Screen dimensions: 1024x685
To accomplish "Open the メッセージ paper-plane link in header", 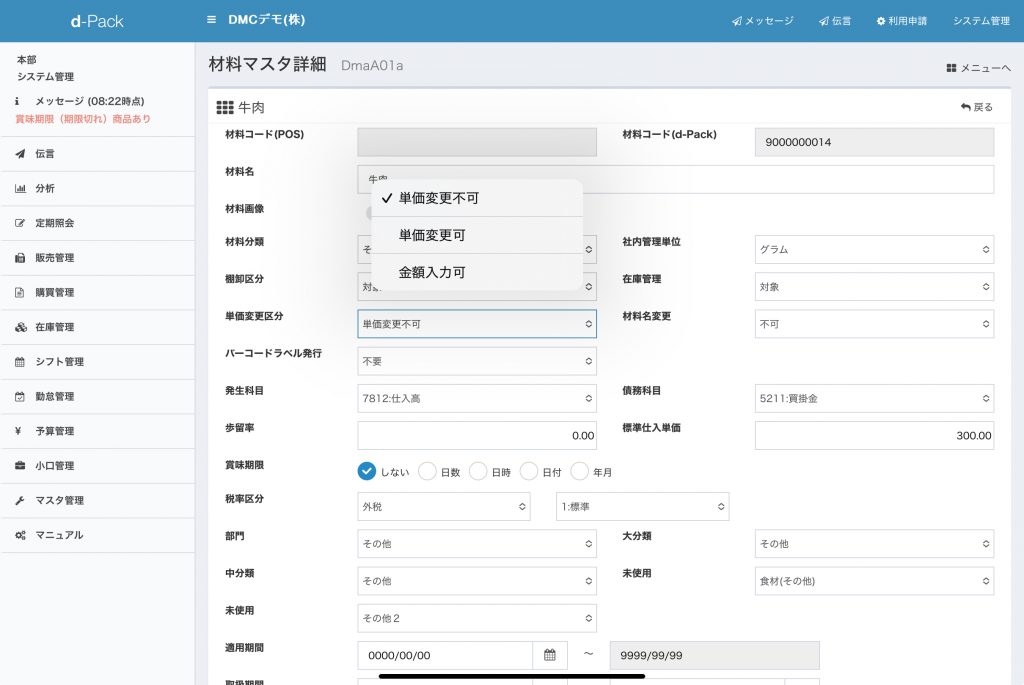I will coord(762,21).
